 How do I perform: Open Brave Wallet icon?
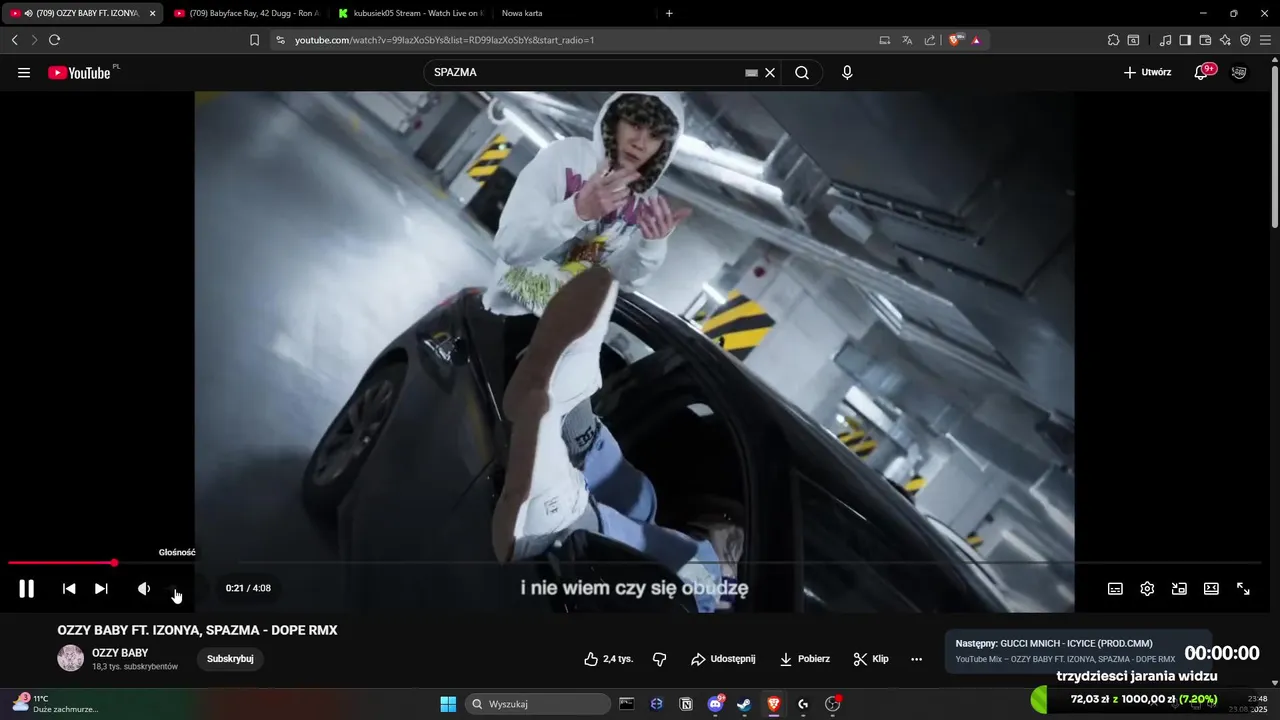pyautogui.click(x=1205, y=40)
